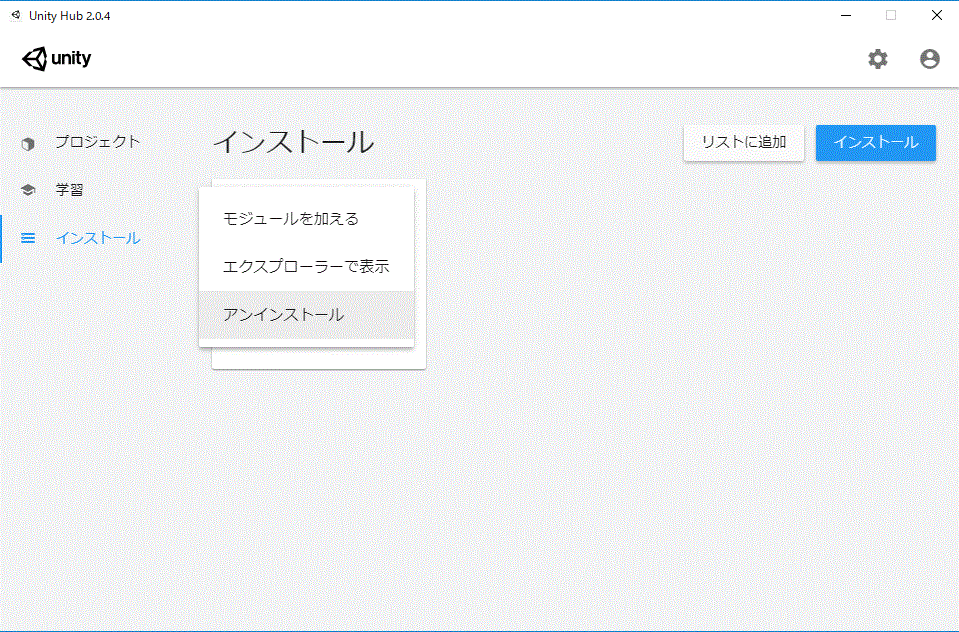This screenshot has height=632, width=959.
Task: Select モジュールを加える from the context menu
Action: [291, 219]
